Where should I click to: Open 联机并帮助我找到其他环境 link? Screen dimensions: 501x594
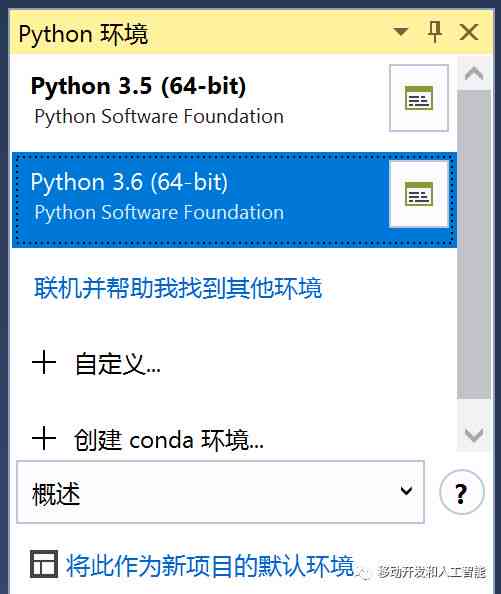coord(178,288)
